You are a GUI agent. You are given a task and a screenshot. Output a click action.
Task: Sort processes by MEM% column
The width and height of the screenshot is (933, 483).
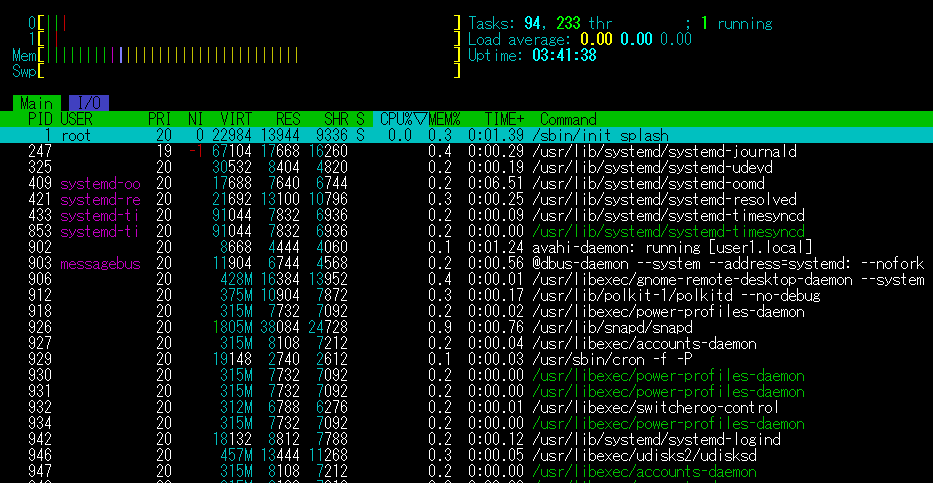click(445, 119)
